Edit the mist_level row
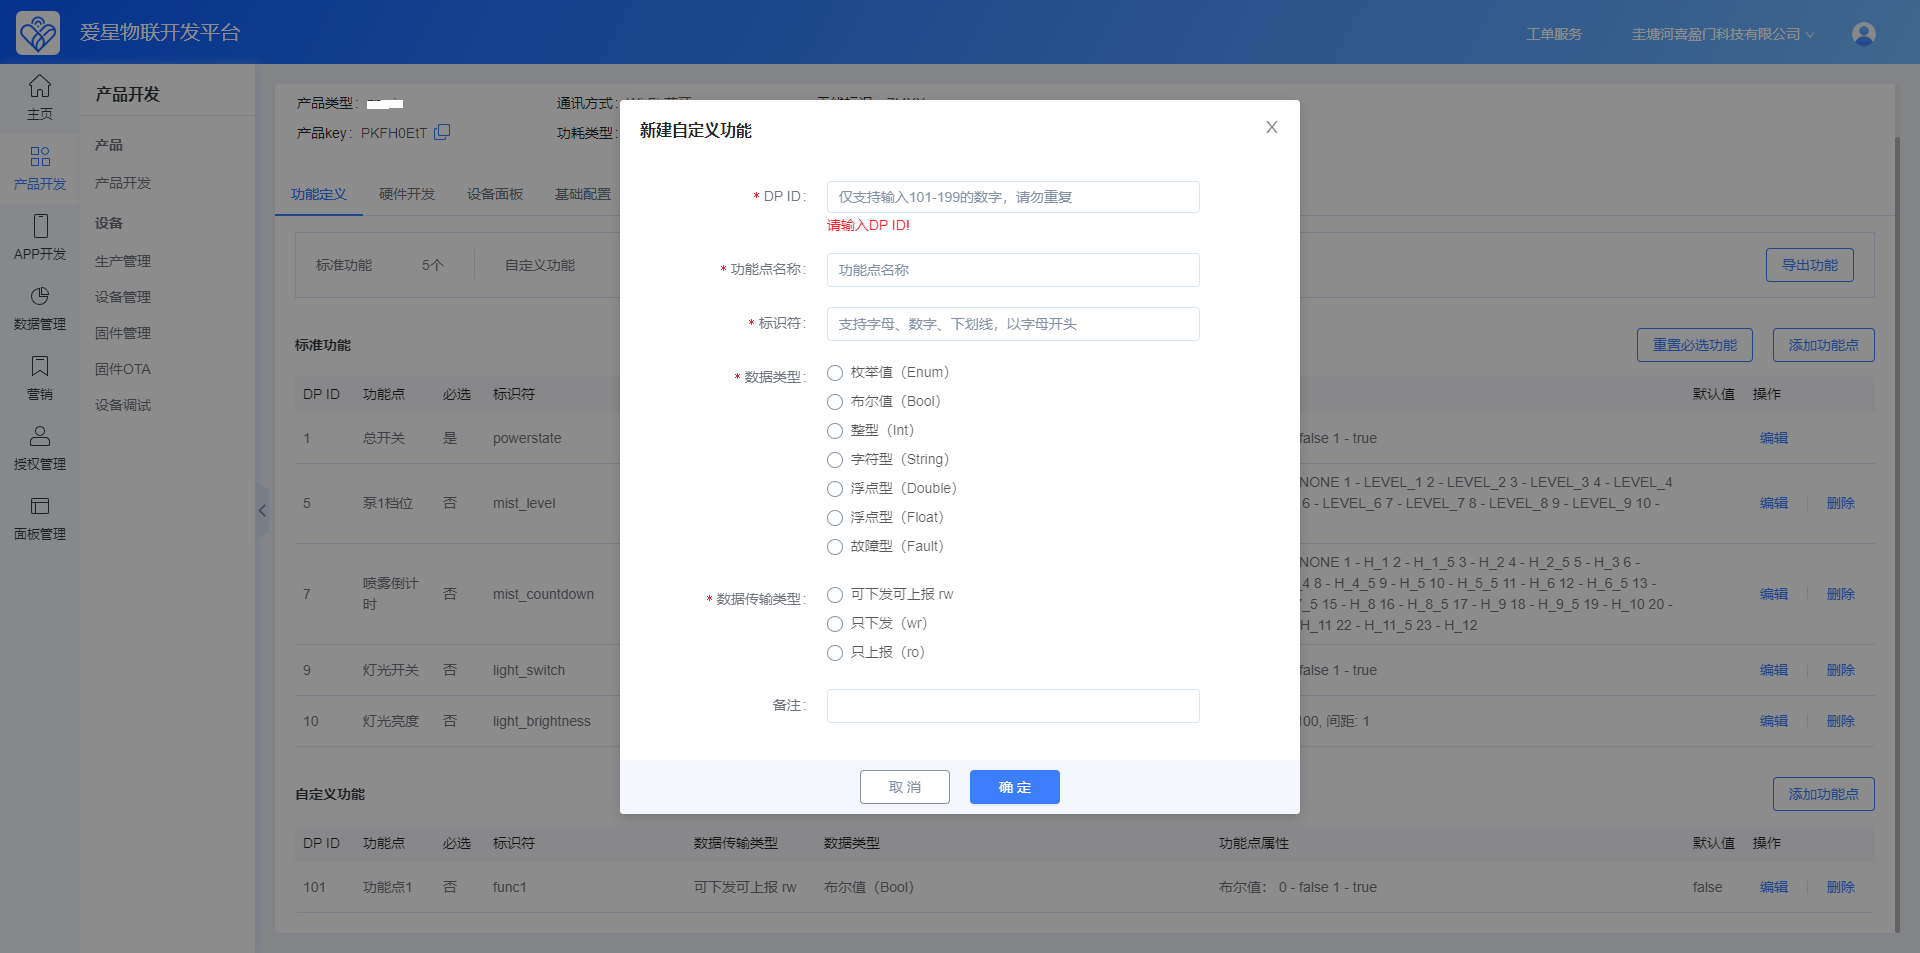The height and width of the screenshot is (953, 1920). pos(1774,503)
